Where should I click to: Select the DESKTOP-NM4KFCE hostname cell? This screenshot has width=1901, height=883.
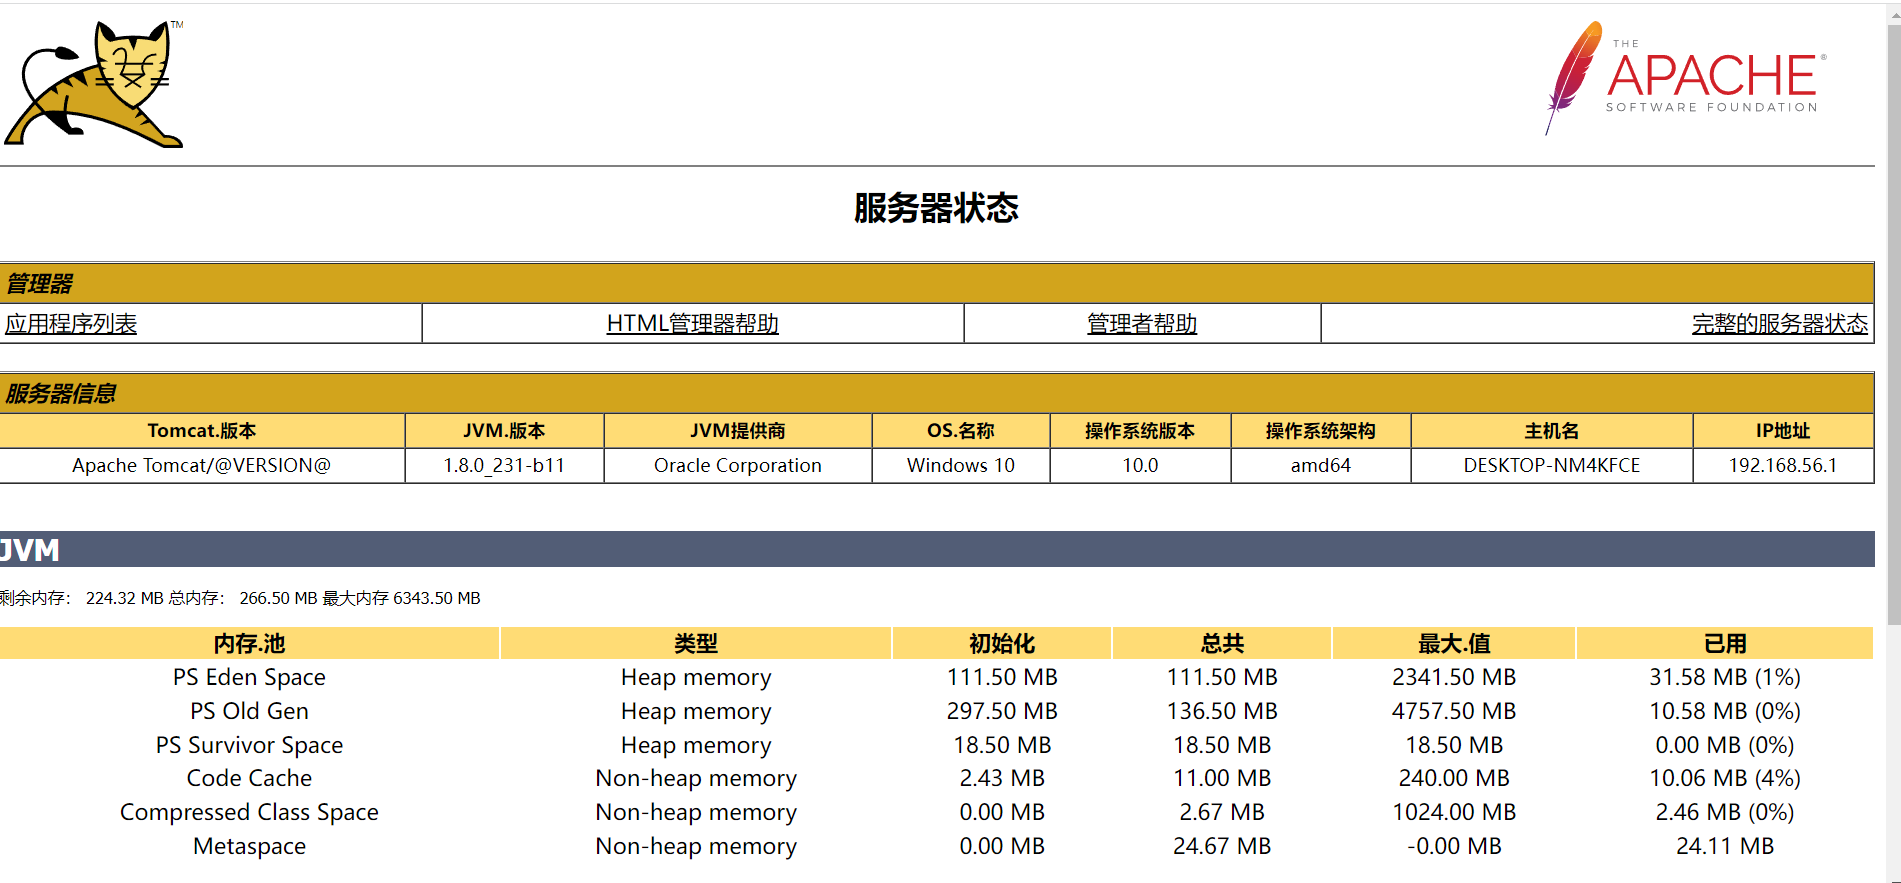pyautogui.click(x=1552, y=466)
